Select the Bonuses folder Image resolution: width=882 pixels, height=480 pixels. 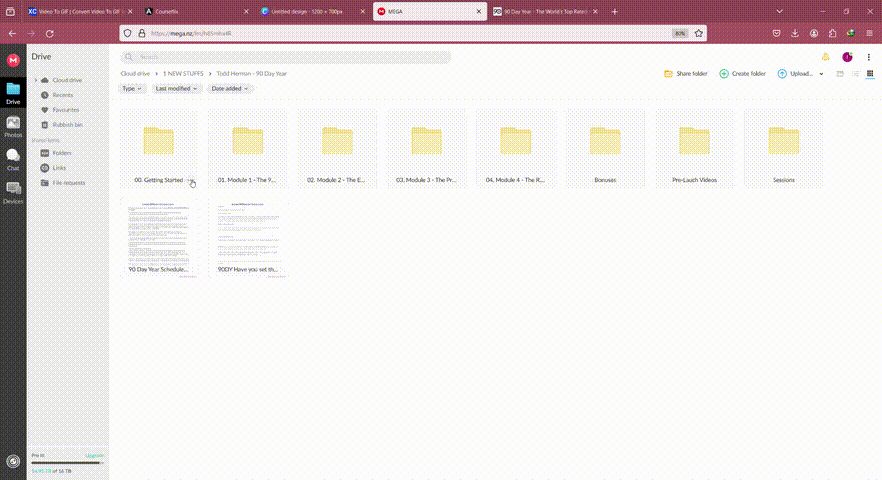pos(605,148)
